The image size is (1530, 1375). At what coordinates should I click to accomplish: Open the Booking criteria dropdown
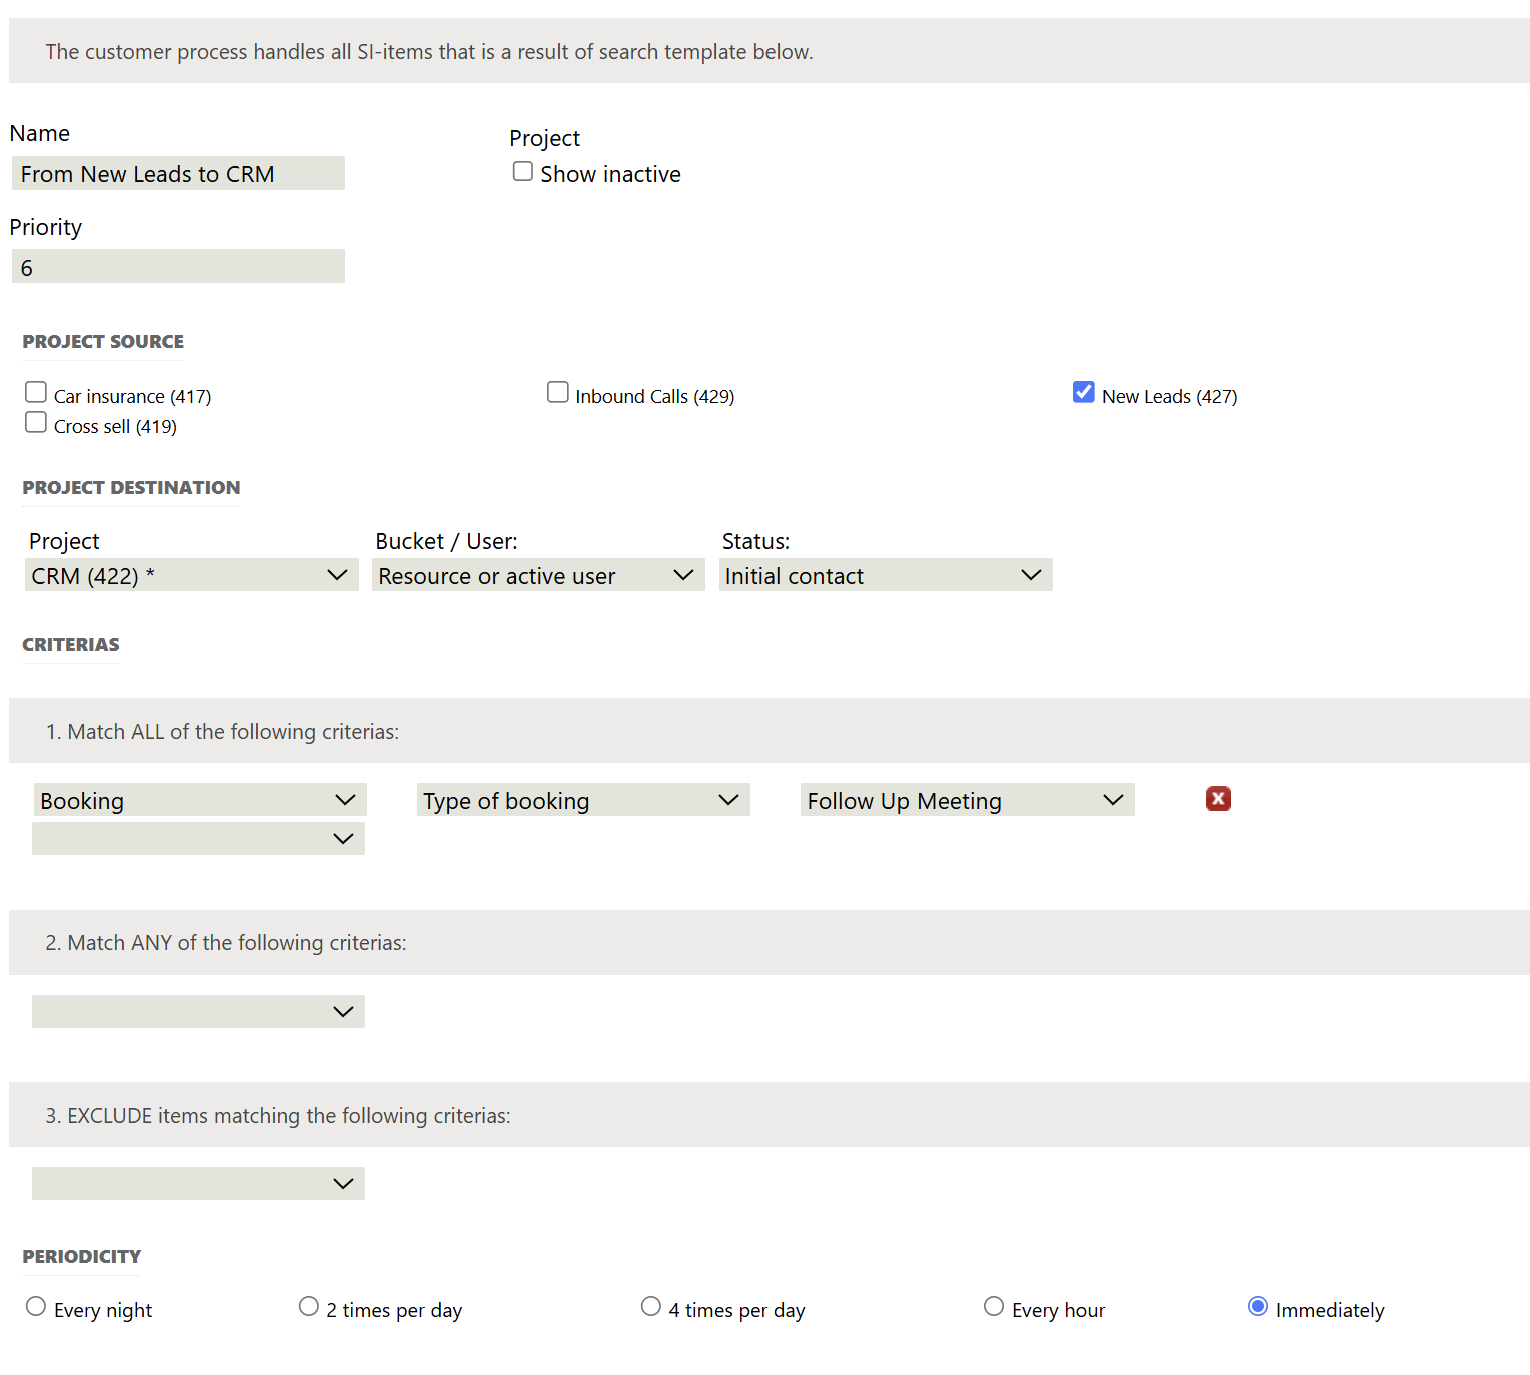199,800
